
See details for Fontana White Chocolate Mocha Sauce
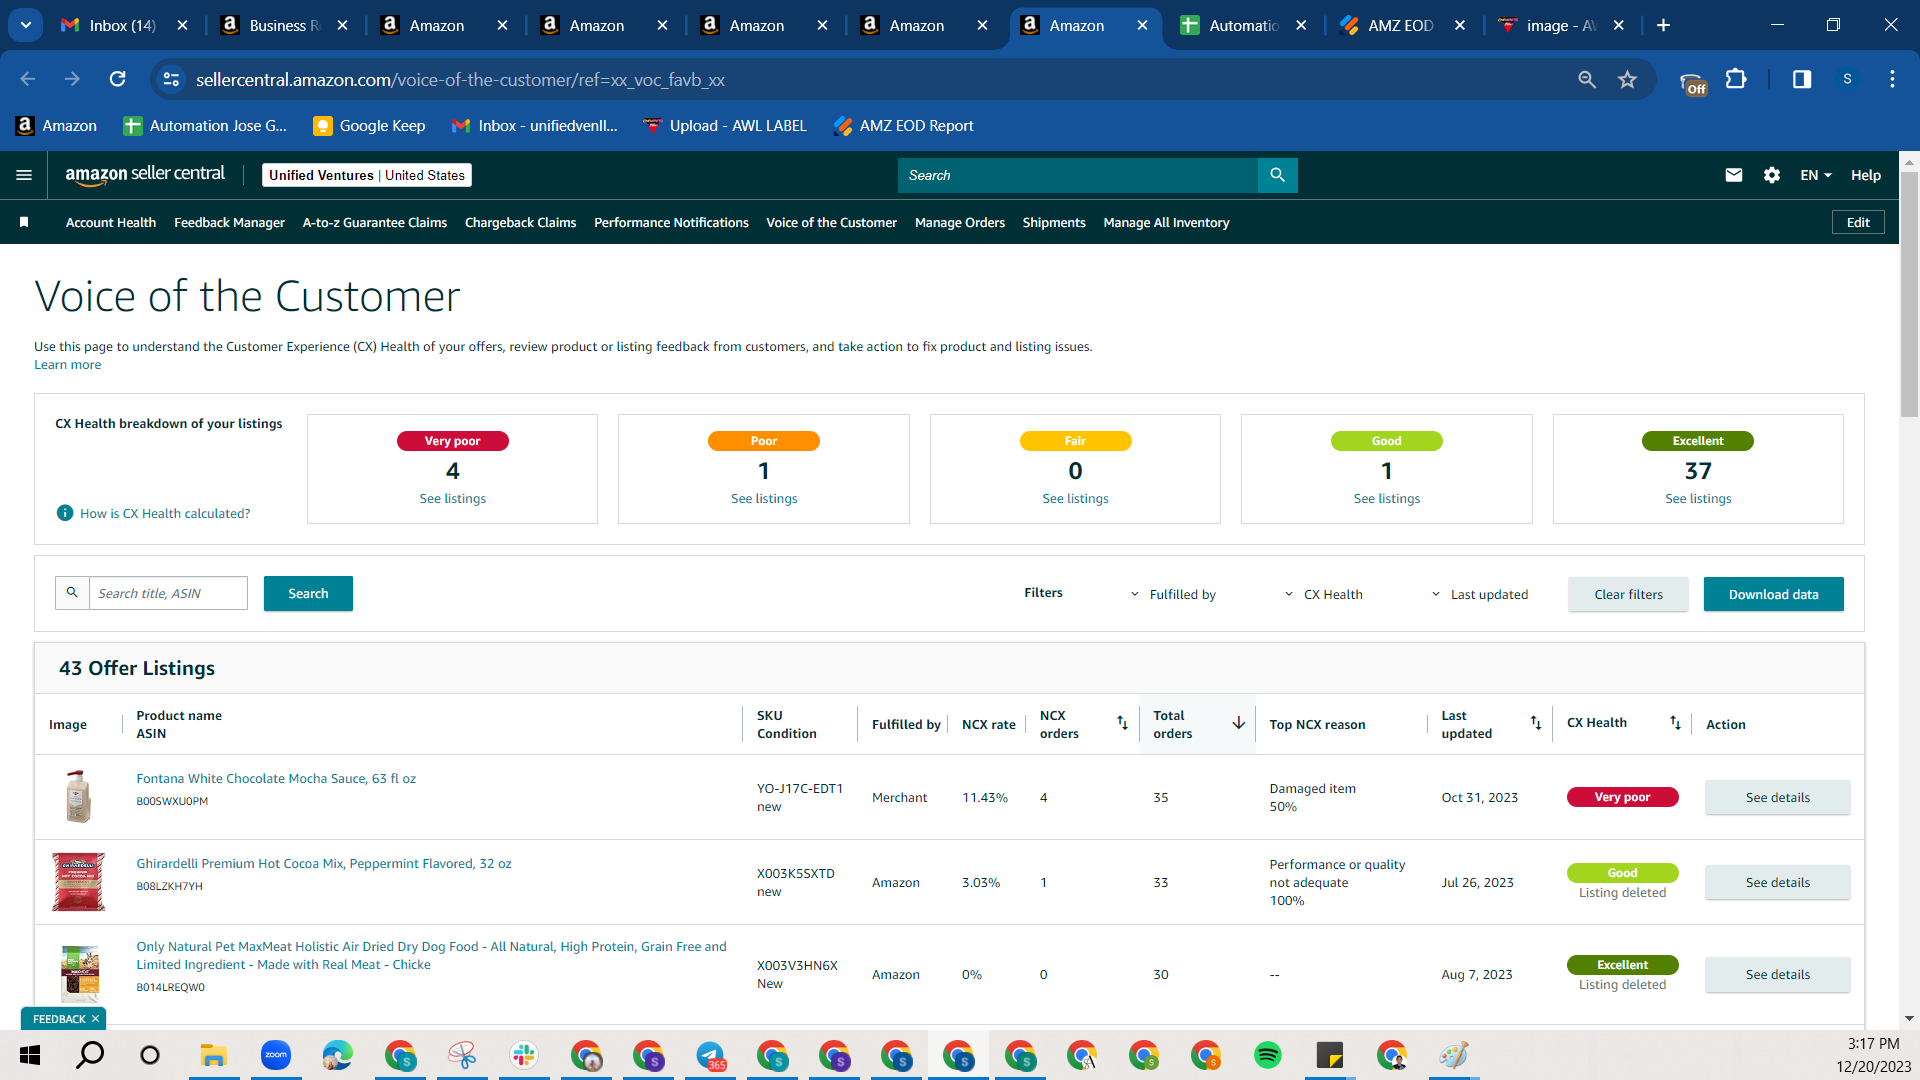[x=1777, y=797]
